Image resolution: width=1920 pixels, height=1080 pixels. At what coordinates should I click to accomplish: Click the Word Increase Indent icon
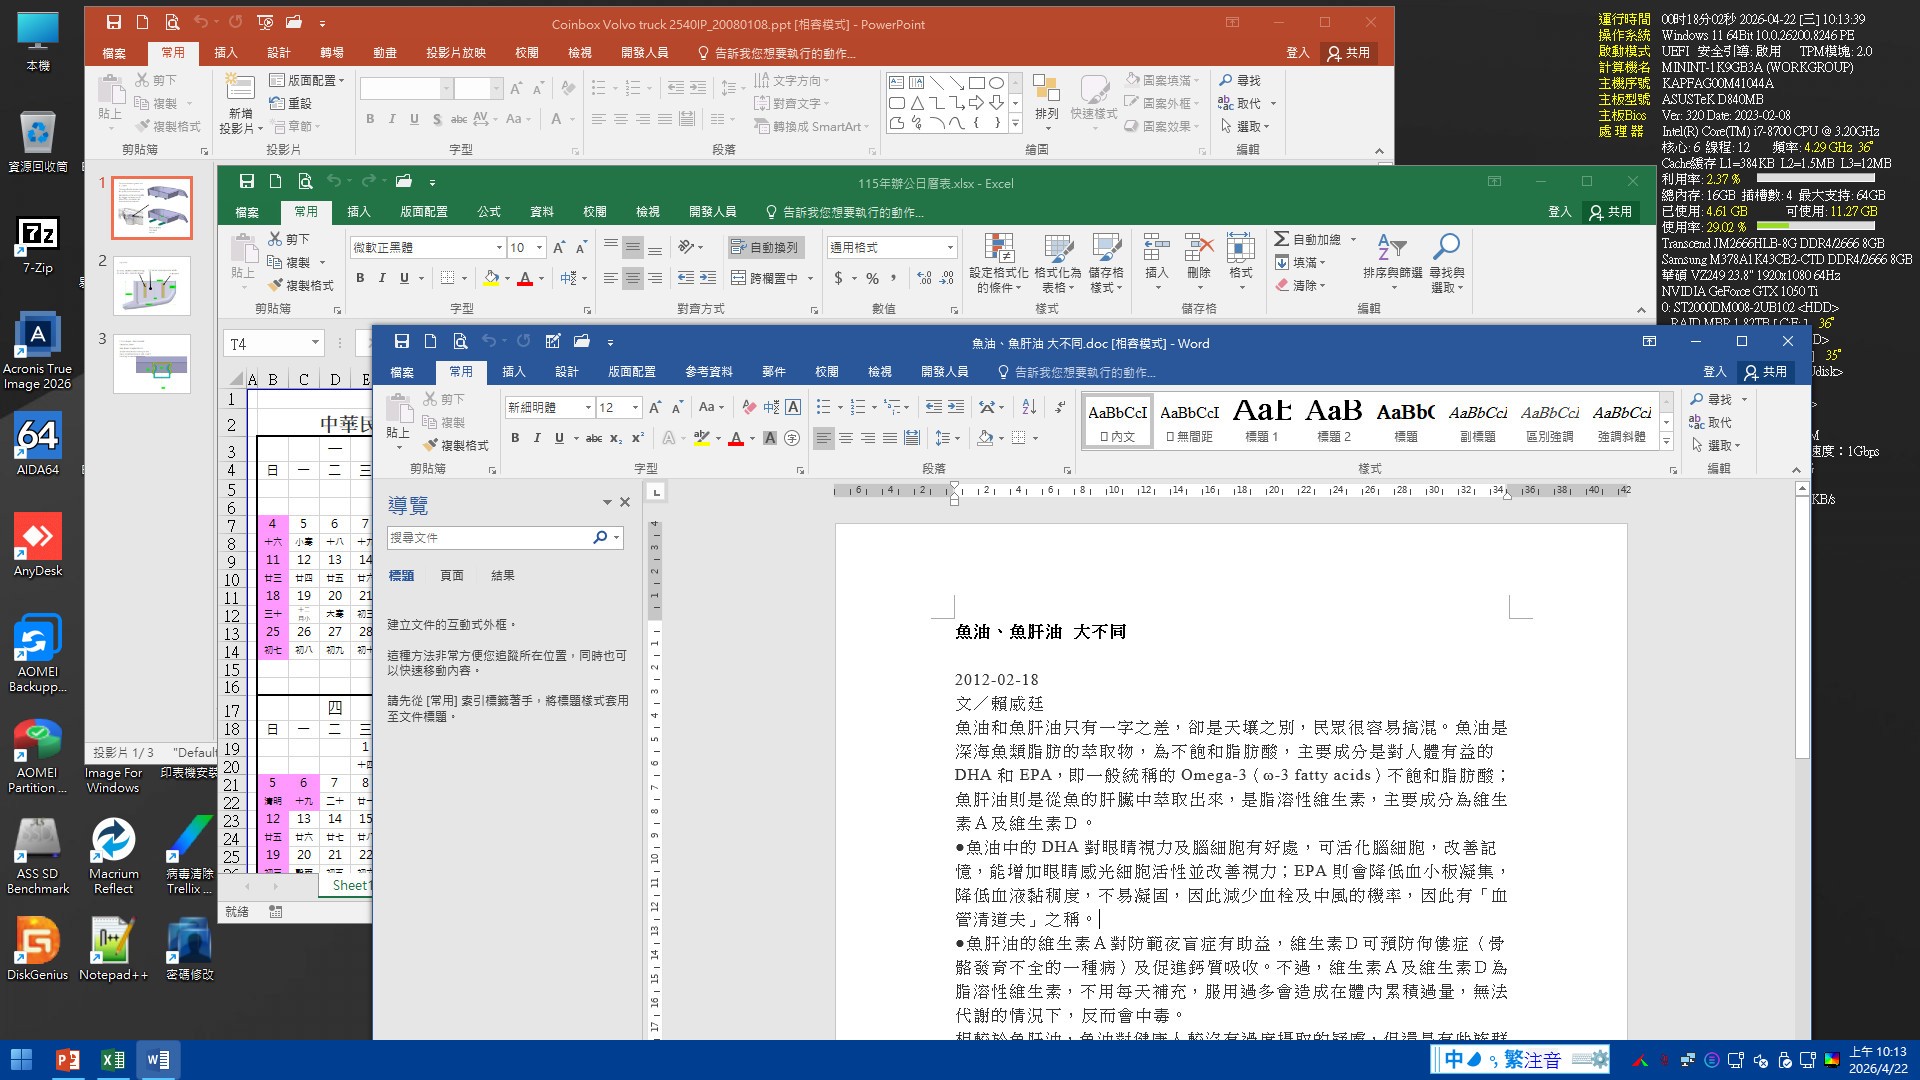coord(956,407)
